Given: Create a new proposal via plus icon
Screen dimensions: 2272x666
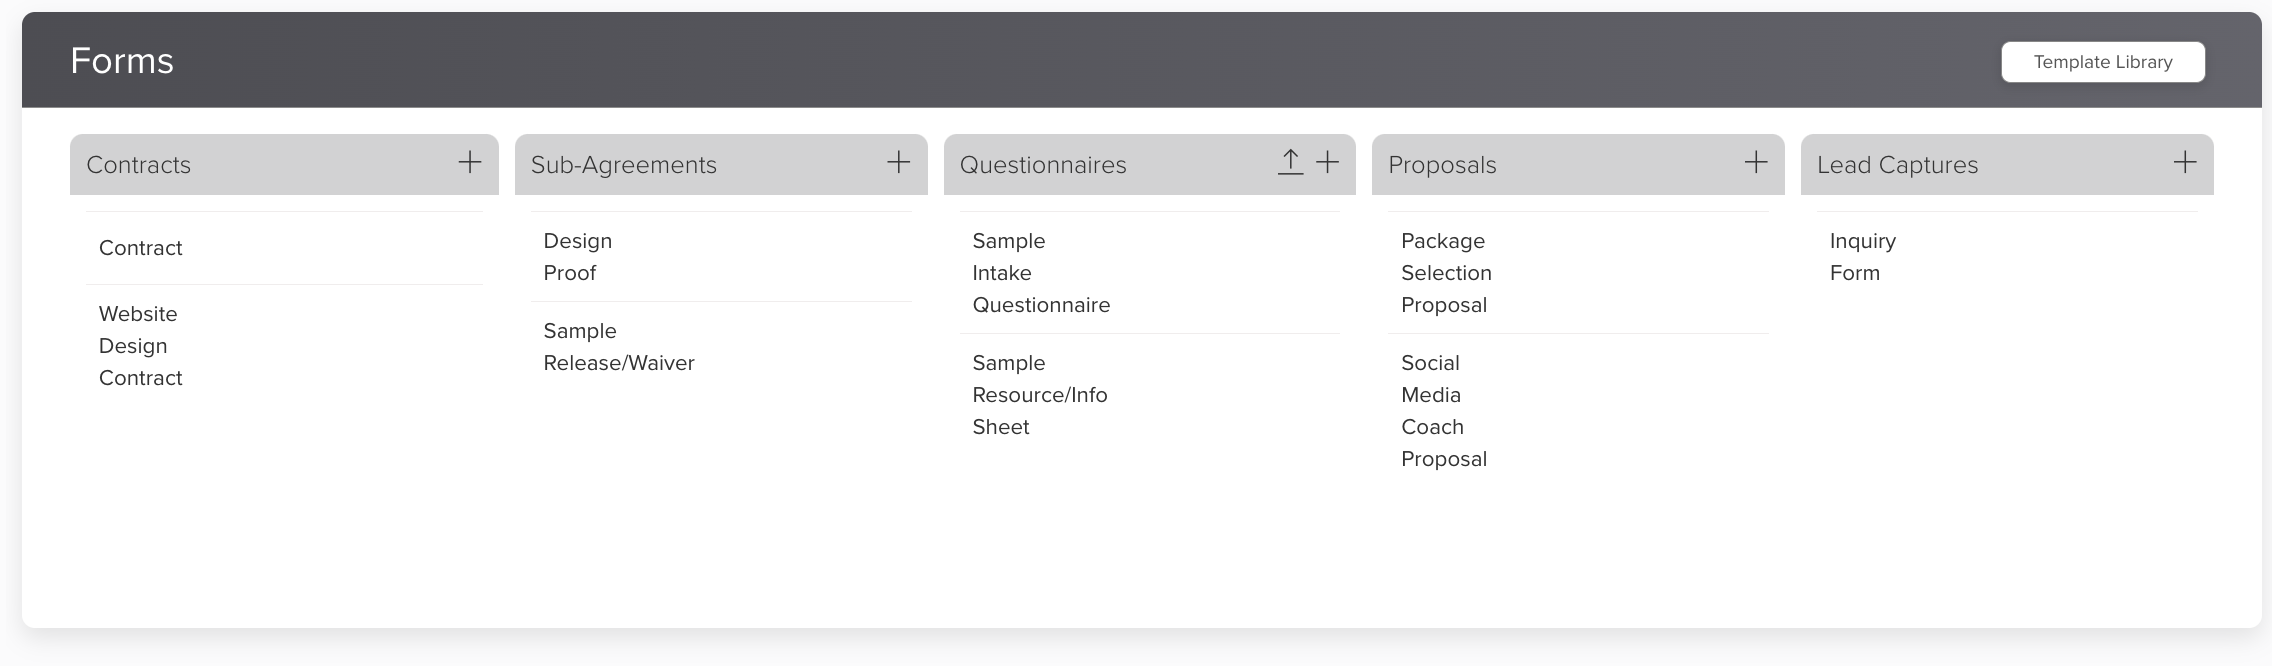Looking at the screenshot, I should click(x=1755, y=163).
